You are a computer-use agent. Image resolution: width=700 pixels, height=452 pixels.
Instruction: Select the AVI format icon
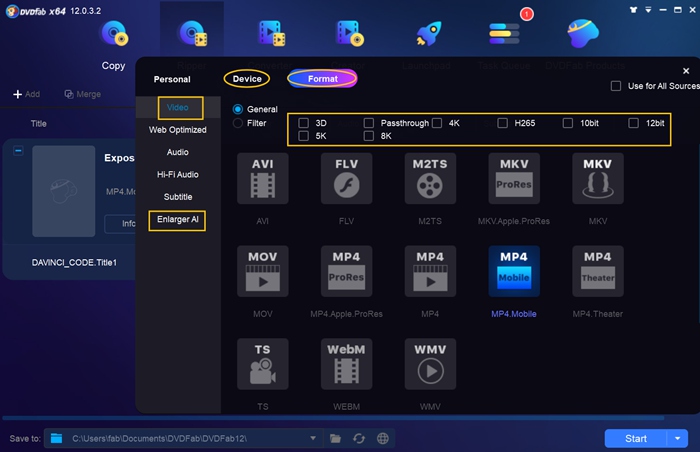[262, 179]
